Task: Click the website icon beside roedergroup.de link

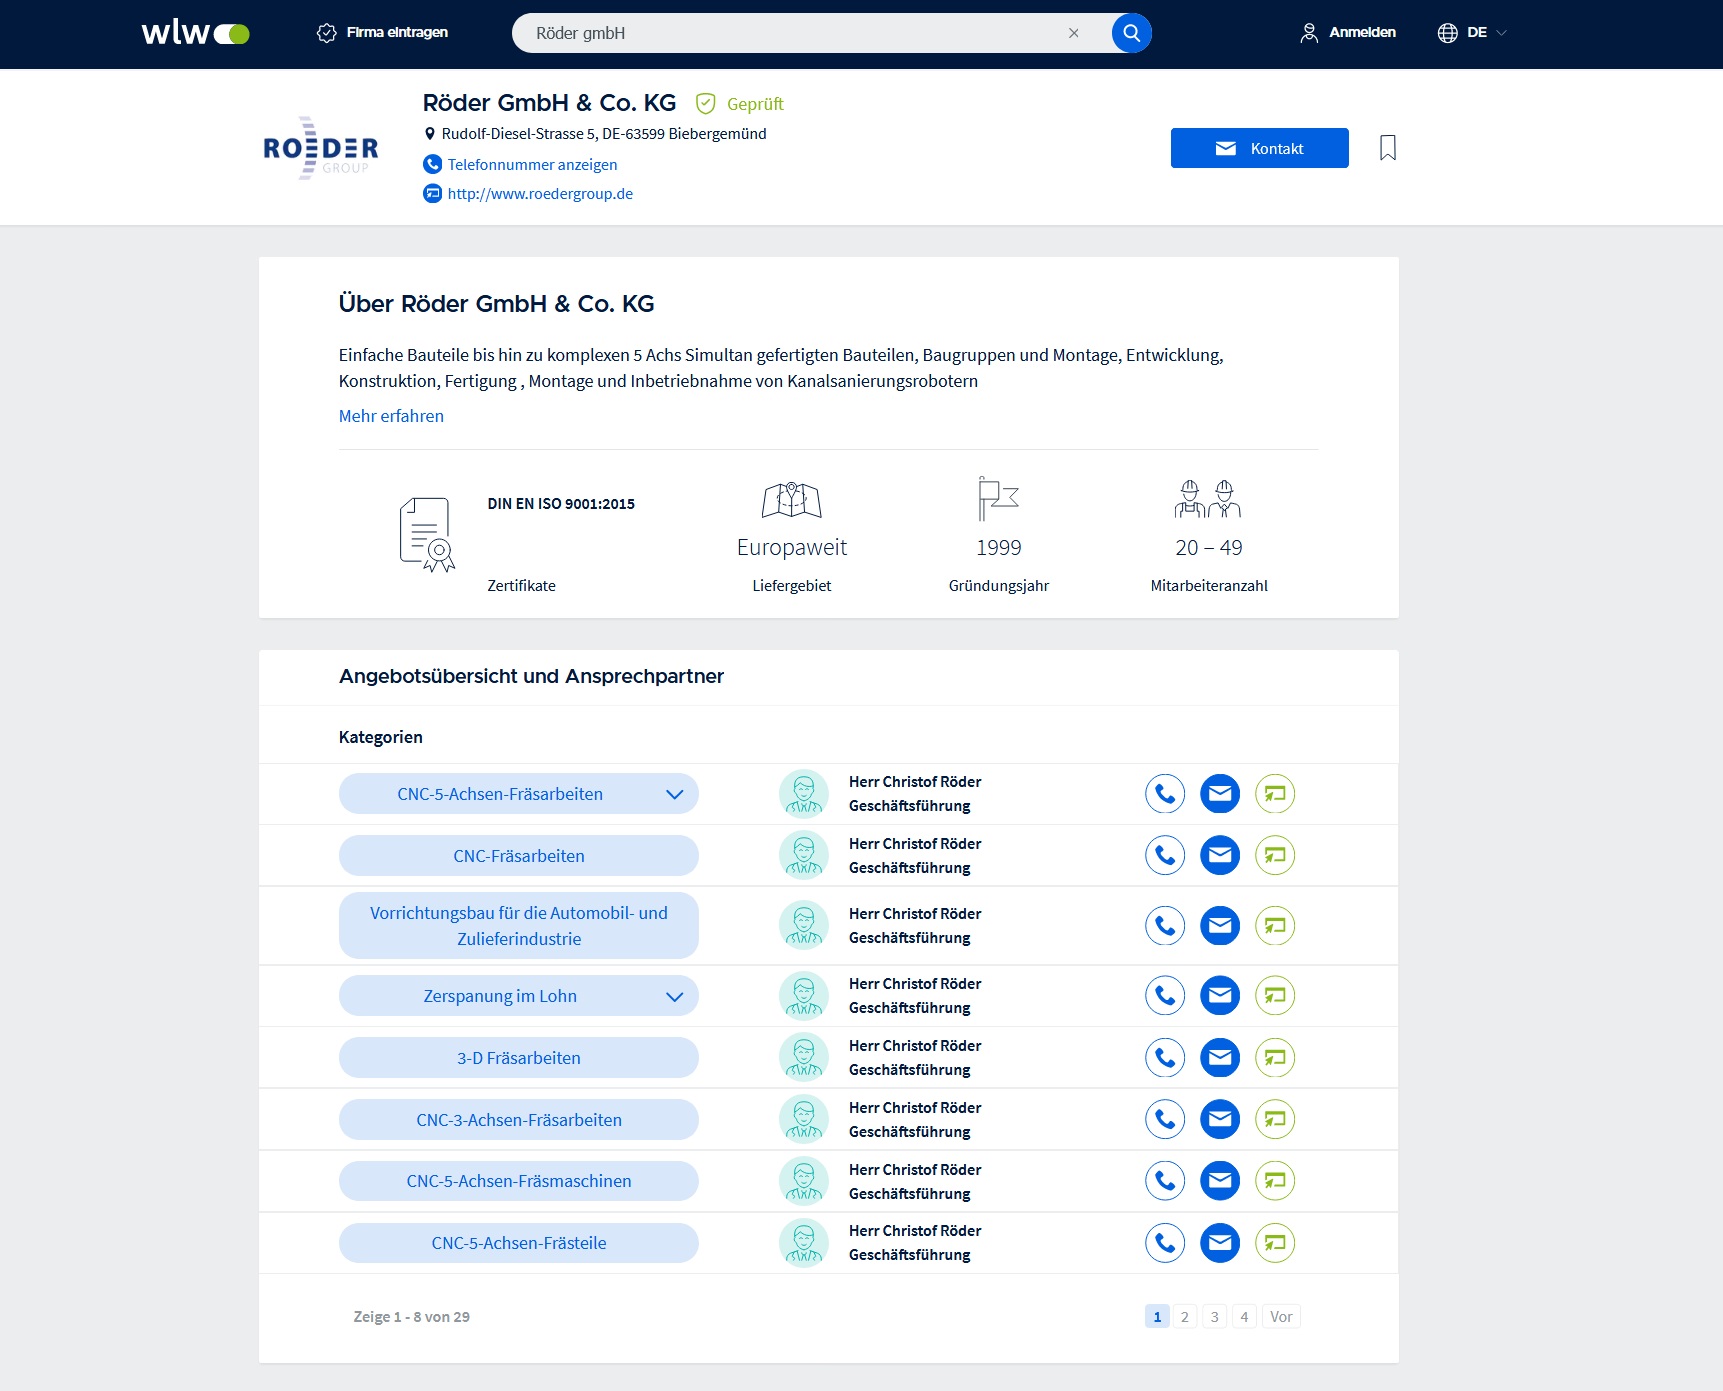Action: click(x=432, y=194)
